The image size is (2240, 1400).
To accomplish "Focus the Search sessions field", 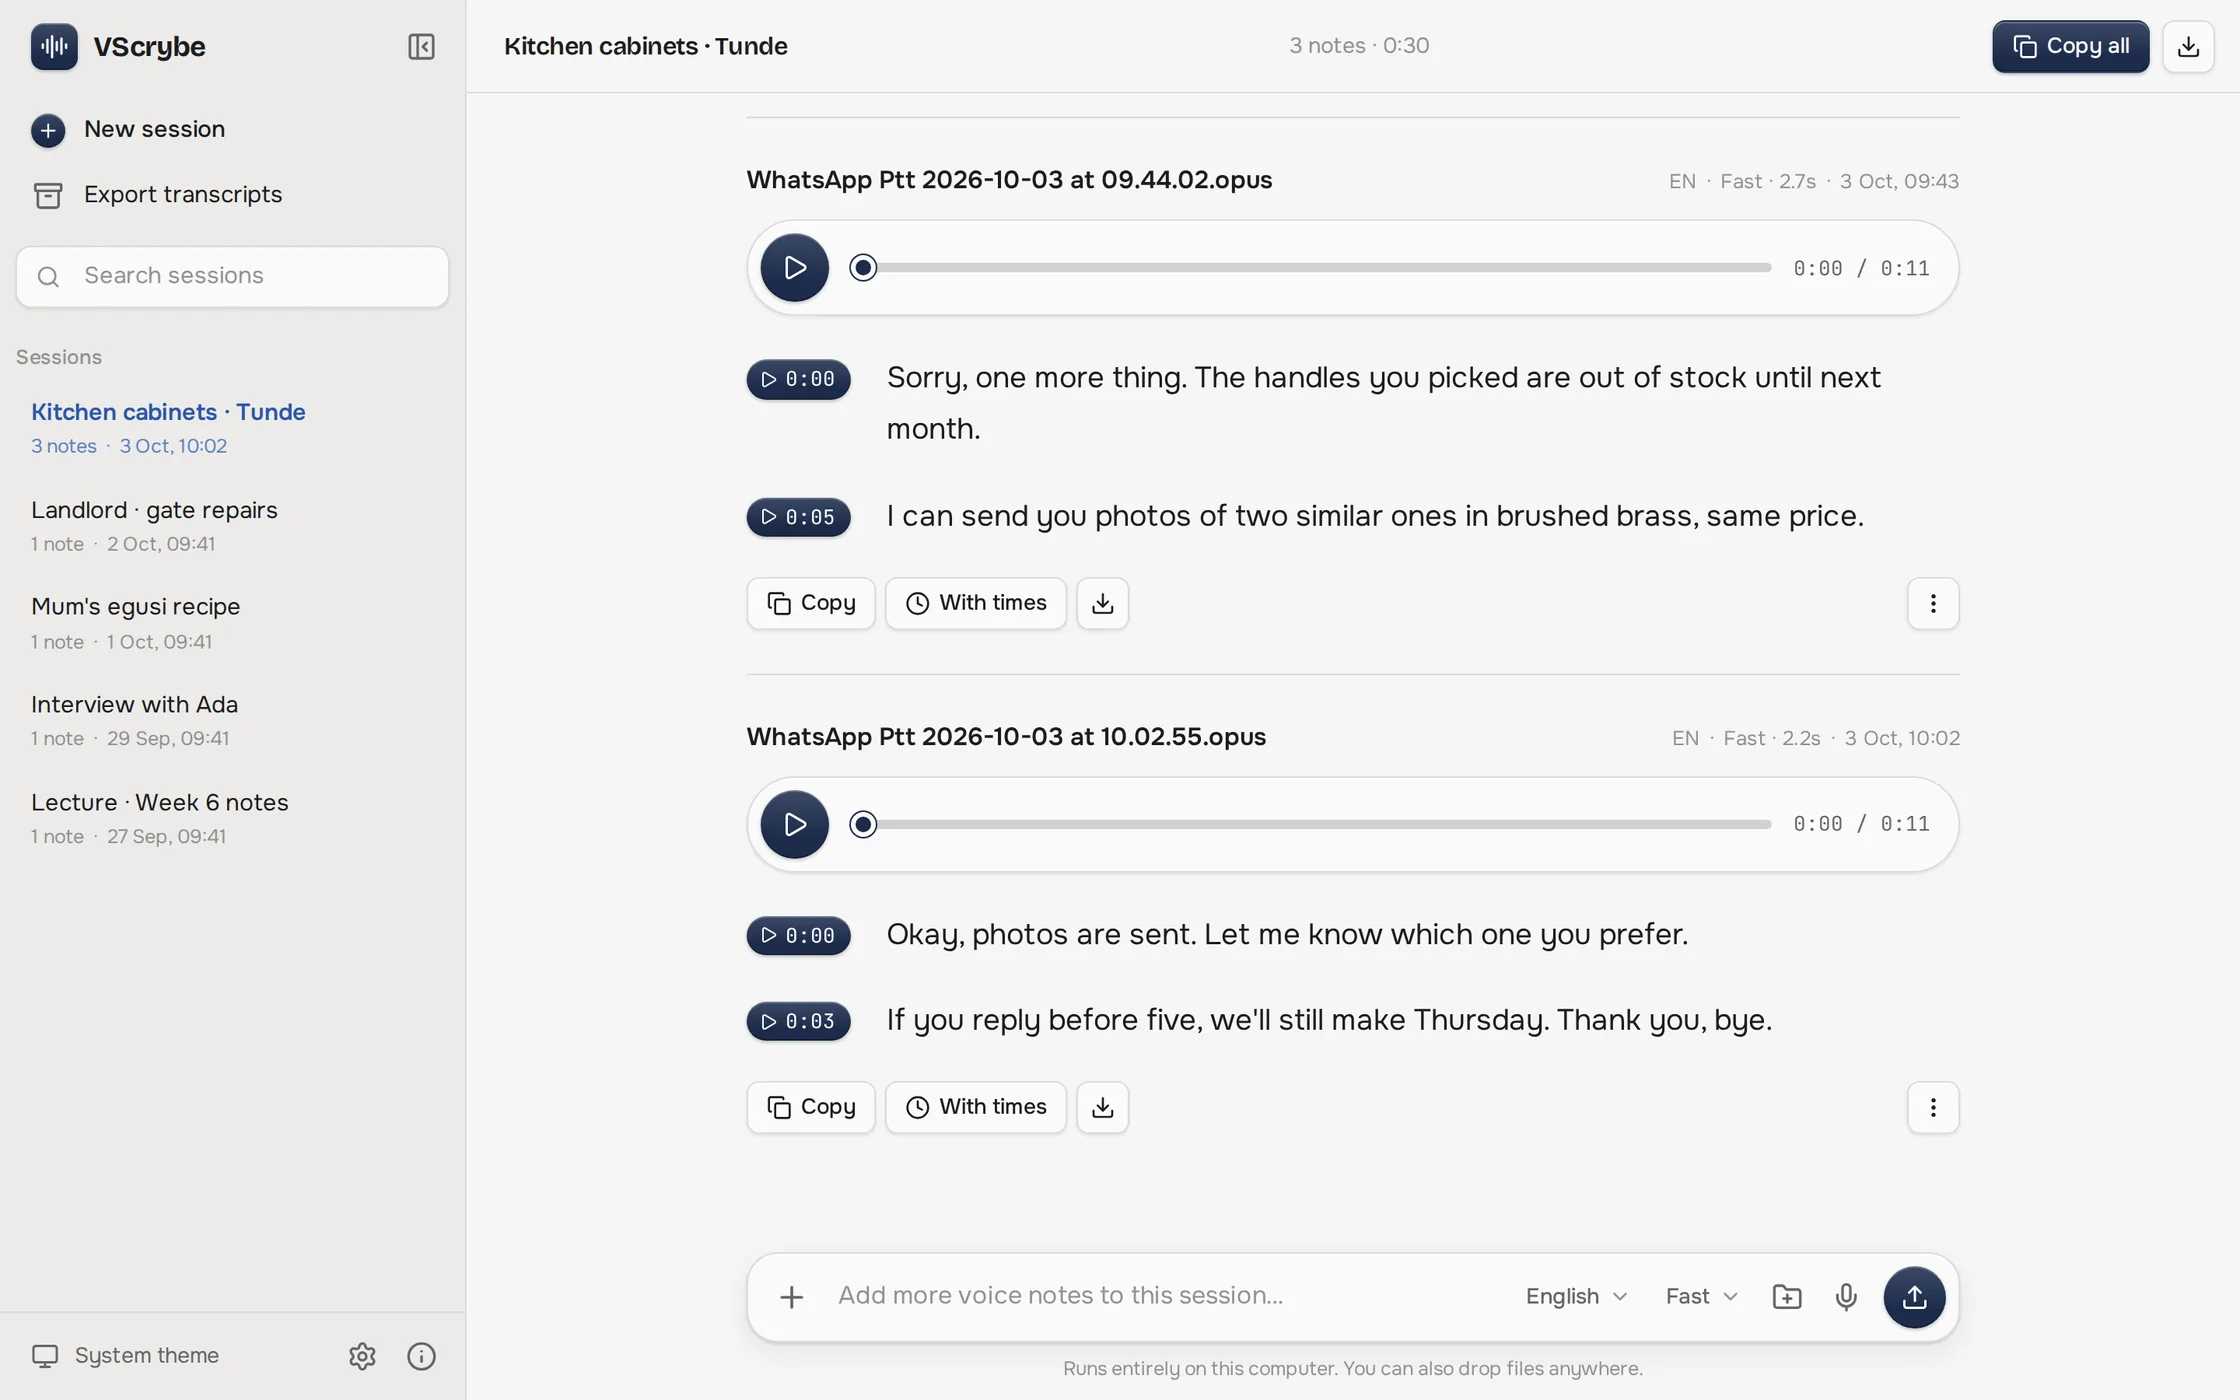I will 232,276.
